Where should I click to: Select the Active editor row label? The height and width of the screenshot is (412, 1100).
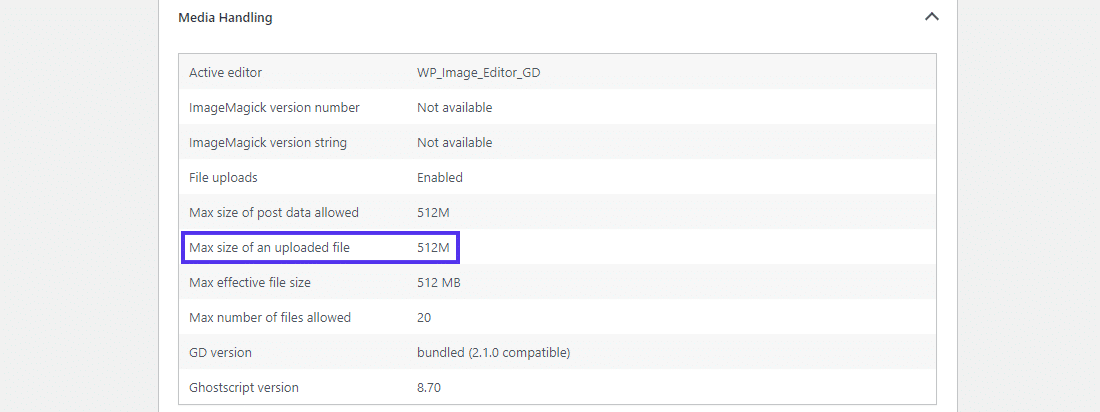(x=225, y=72)
